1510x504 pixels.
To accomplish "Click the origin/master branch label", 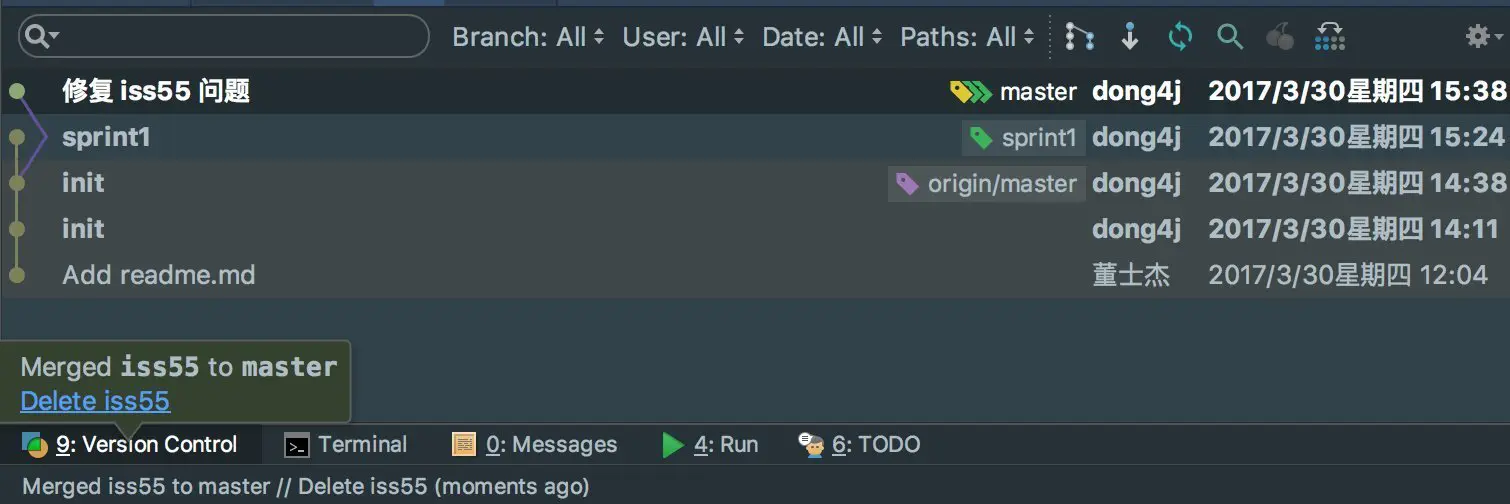I will (987, 184).
